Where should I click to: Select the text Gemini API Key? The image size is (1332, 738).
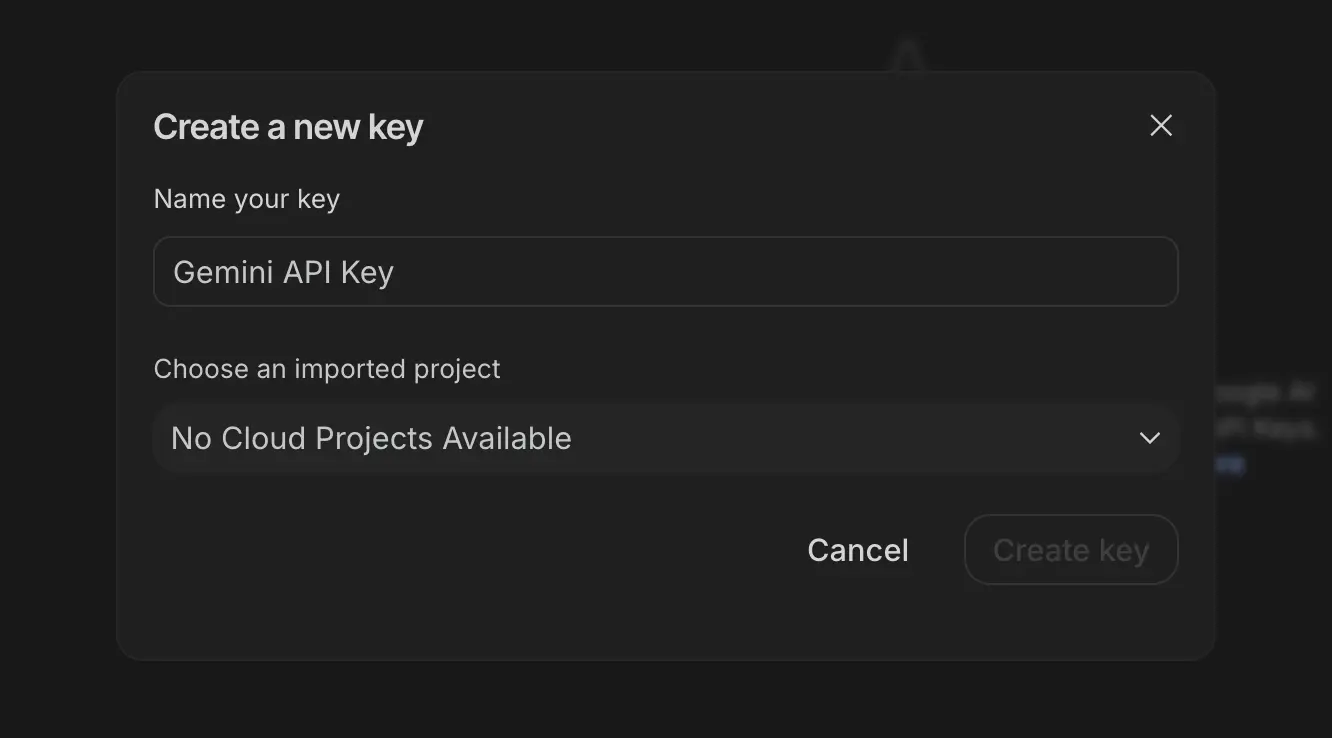(x=283, y=271)
